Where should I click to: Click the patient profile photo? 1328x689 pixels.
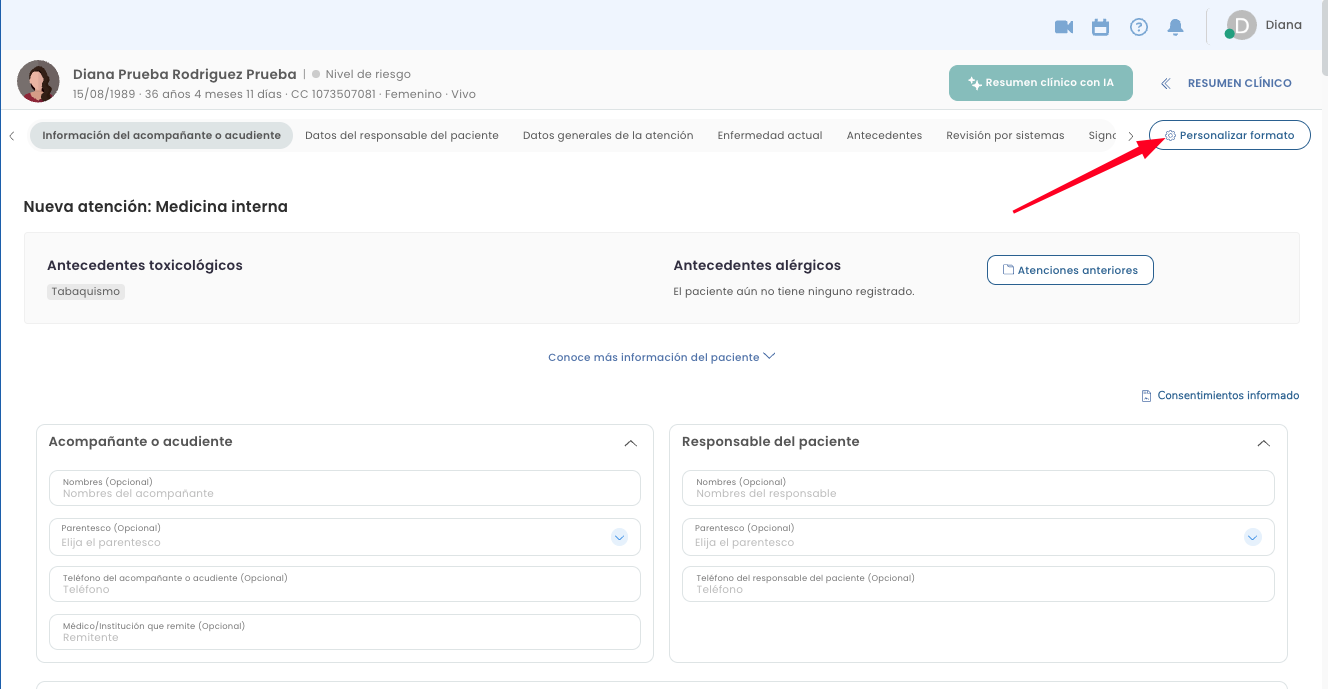tap(38, 81)
